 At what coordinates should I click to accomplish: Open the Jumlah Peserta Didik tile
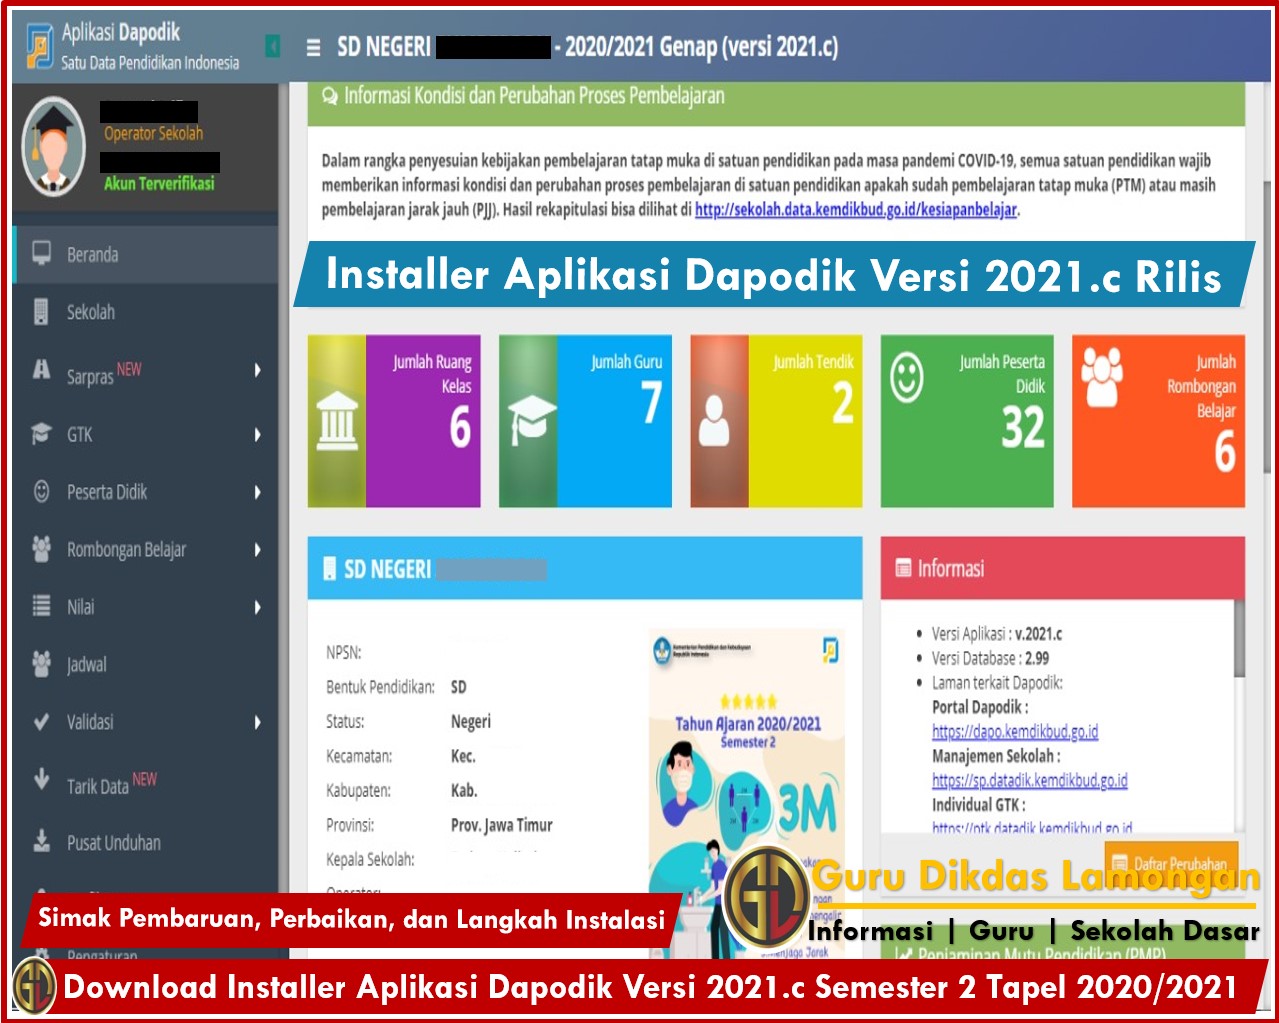[967, 421]
